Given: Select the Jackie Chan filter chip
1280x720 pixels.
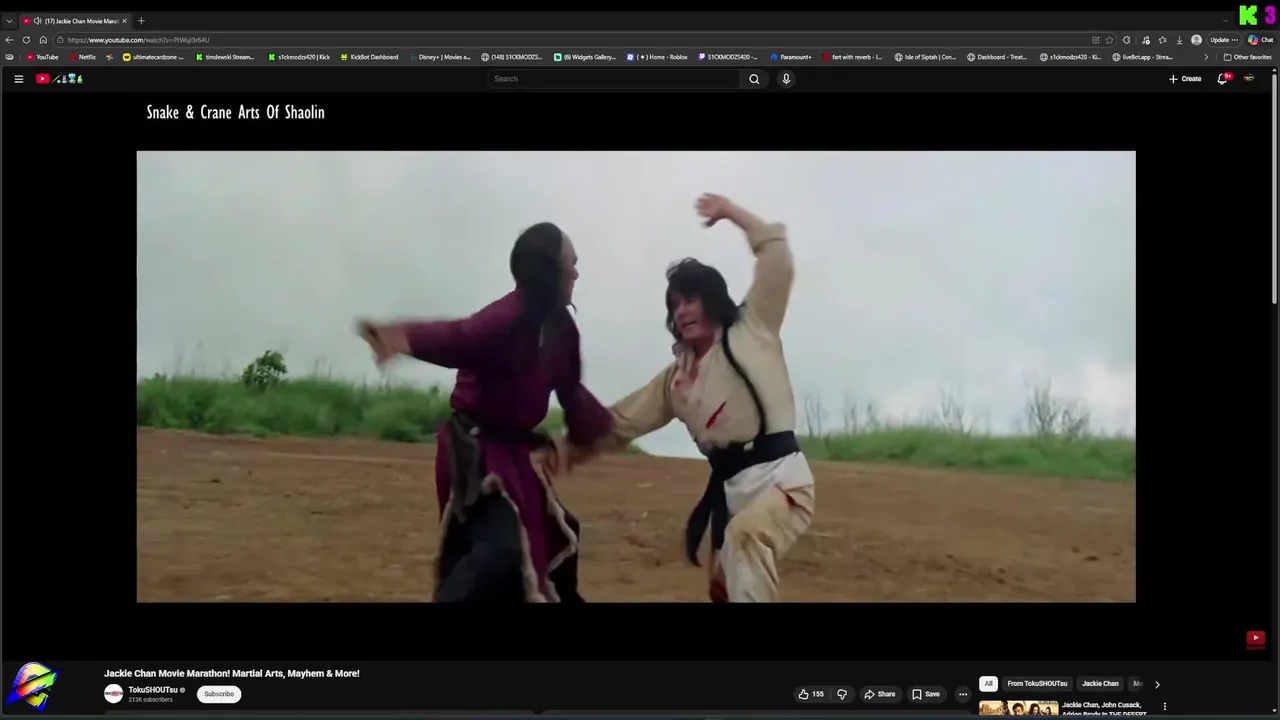Looking at the screenshot, I should click(x=1100, y=684).
